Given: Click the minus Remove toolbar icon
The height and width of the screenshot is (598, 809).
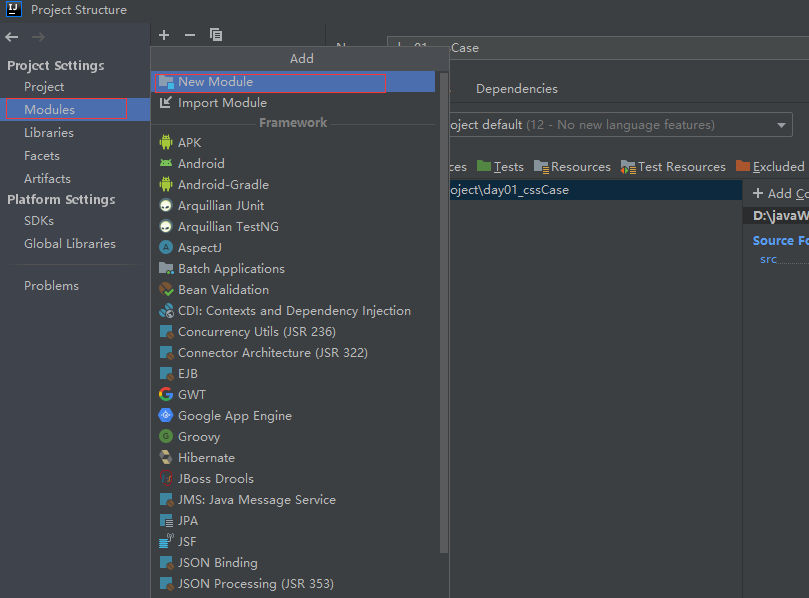Looking at the screenshot, I should coord(190,35).
